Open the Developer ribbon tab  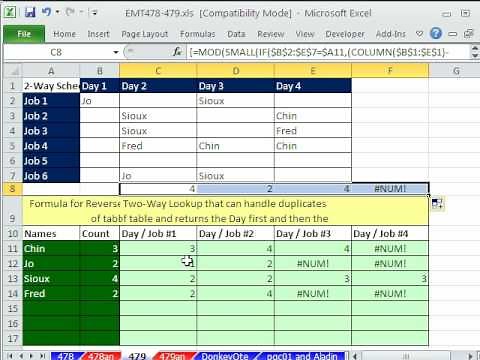tap(345, 34)
